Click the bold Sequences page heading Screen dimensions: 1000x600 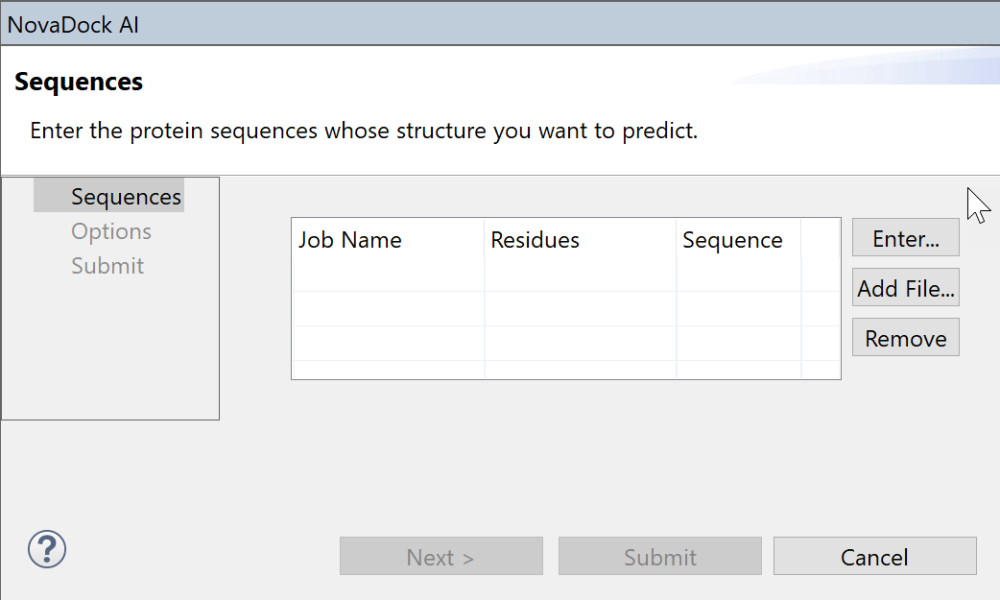click(x=79, y=82)
